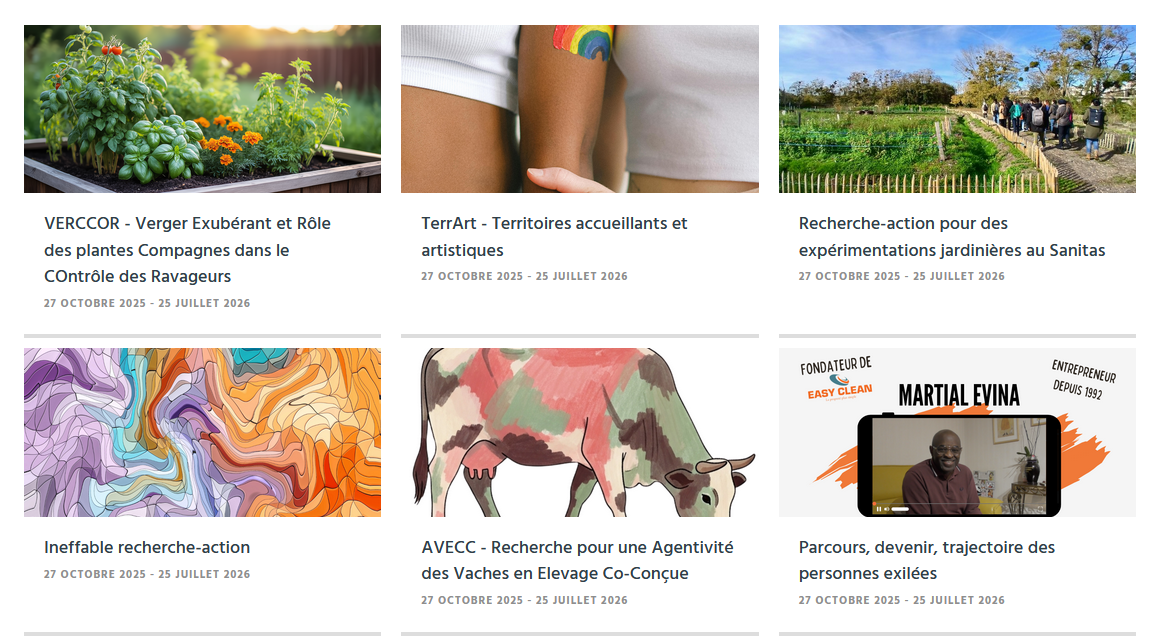Open the VERCCOR vegetable garden thumbnail
Viewport: 1156px width, 639px height.
tap(202, 109)
